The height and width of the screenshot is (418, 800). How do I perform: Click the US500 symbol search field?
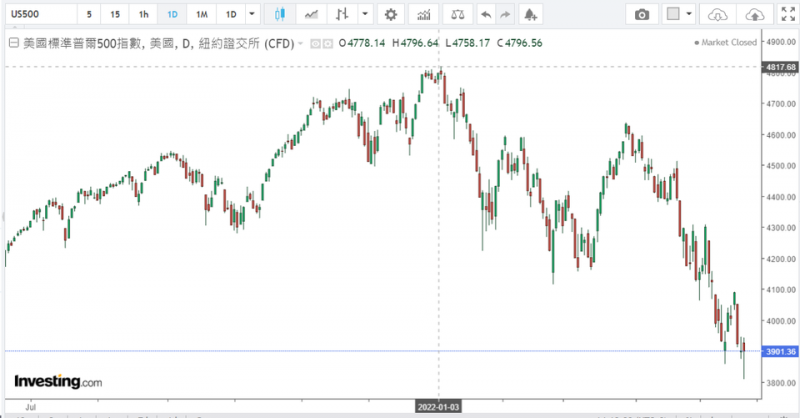[x=38, y=15]
